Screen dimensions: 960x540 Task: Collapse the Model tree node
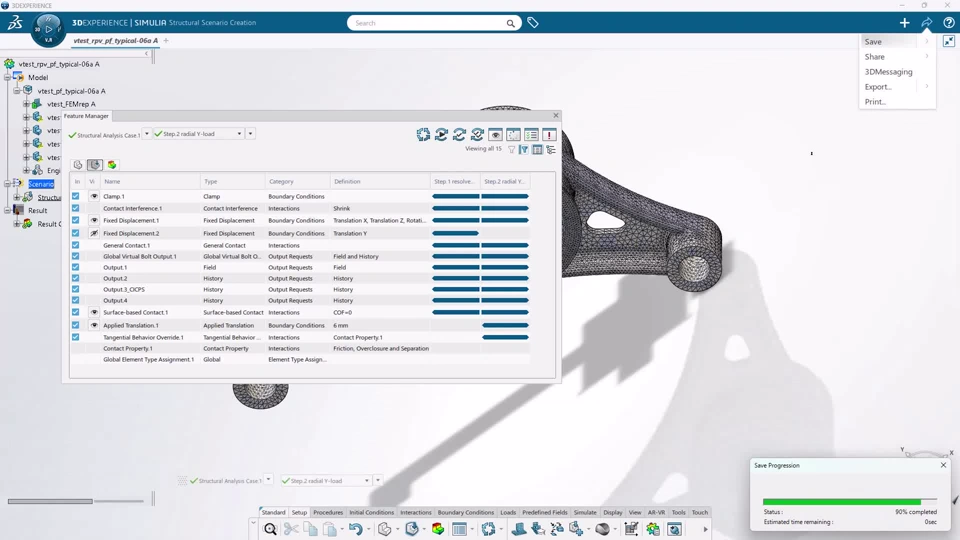7,78
